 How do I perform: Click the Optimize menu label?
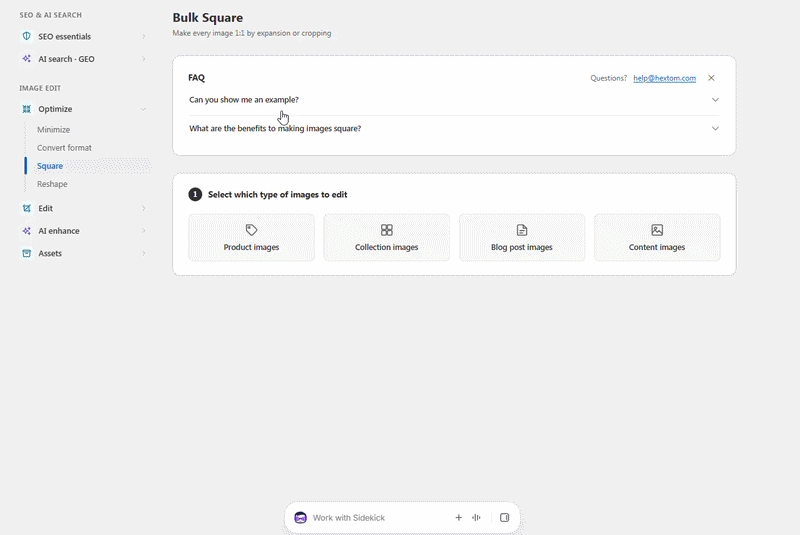[55, 109]
